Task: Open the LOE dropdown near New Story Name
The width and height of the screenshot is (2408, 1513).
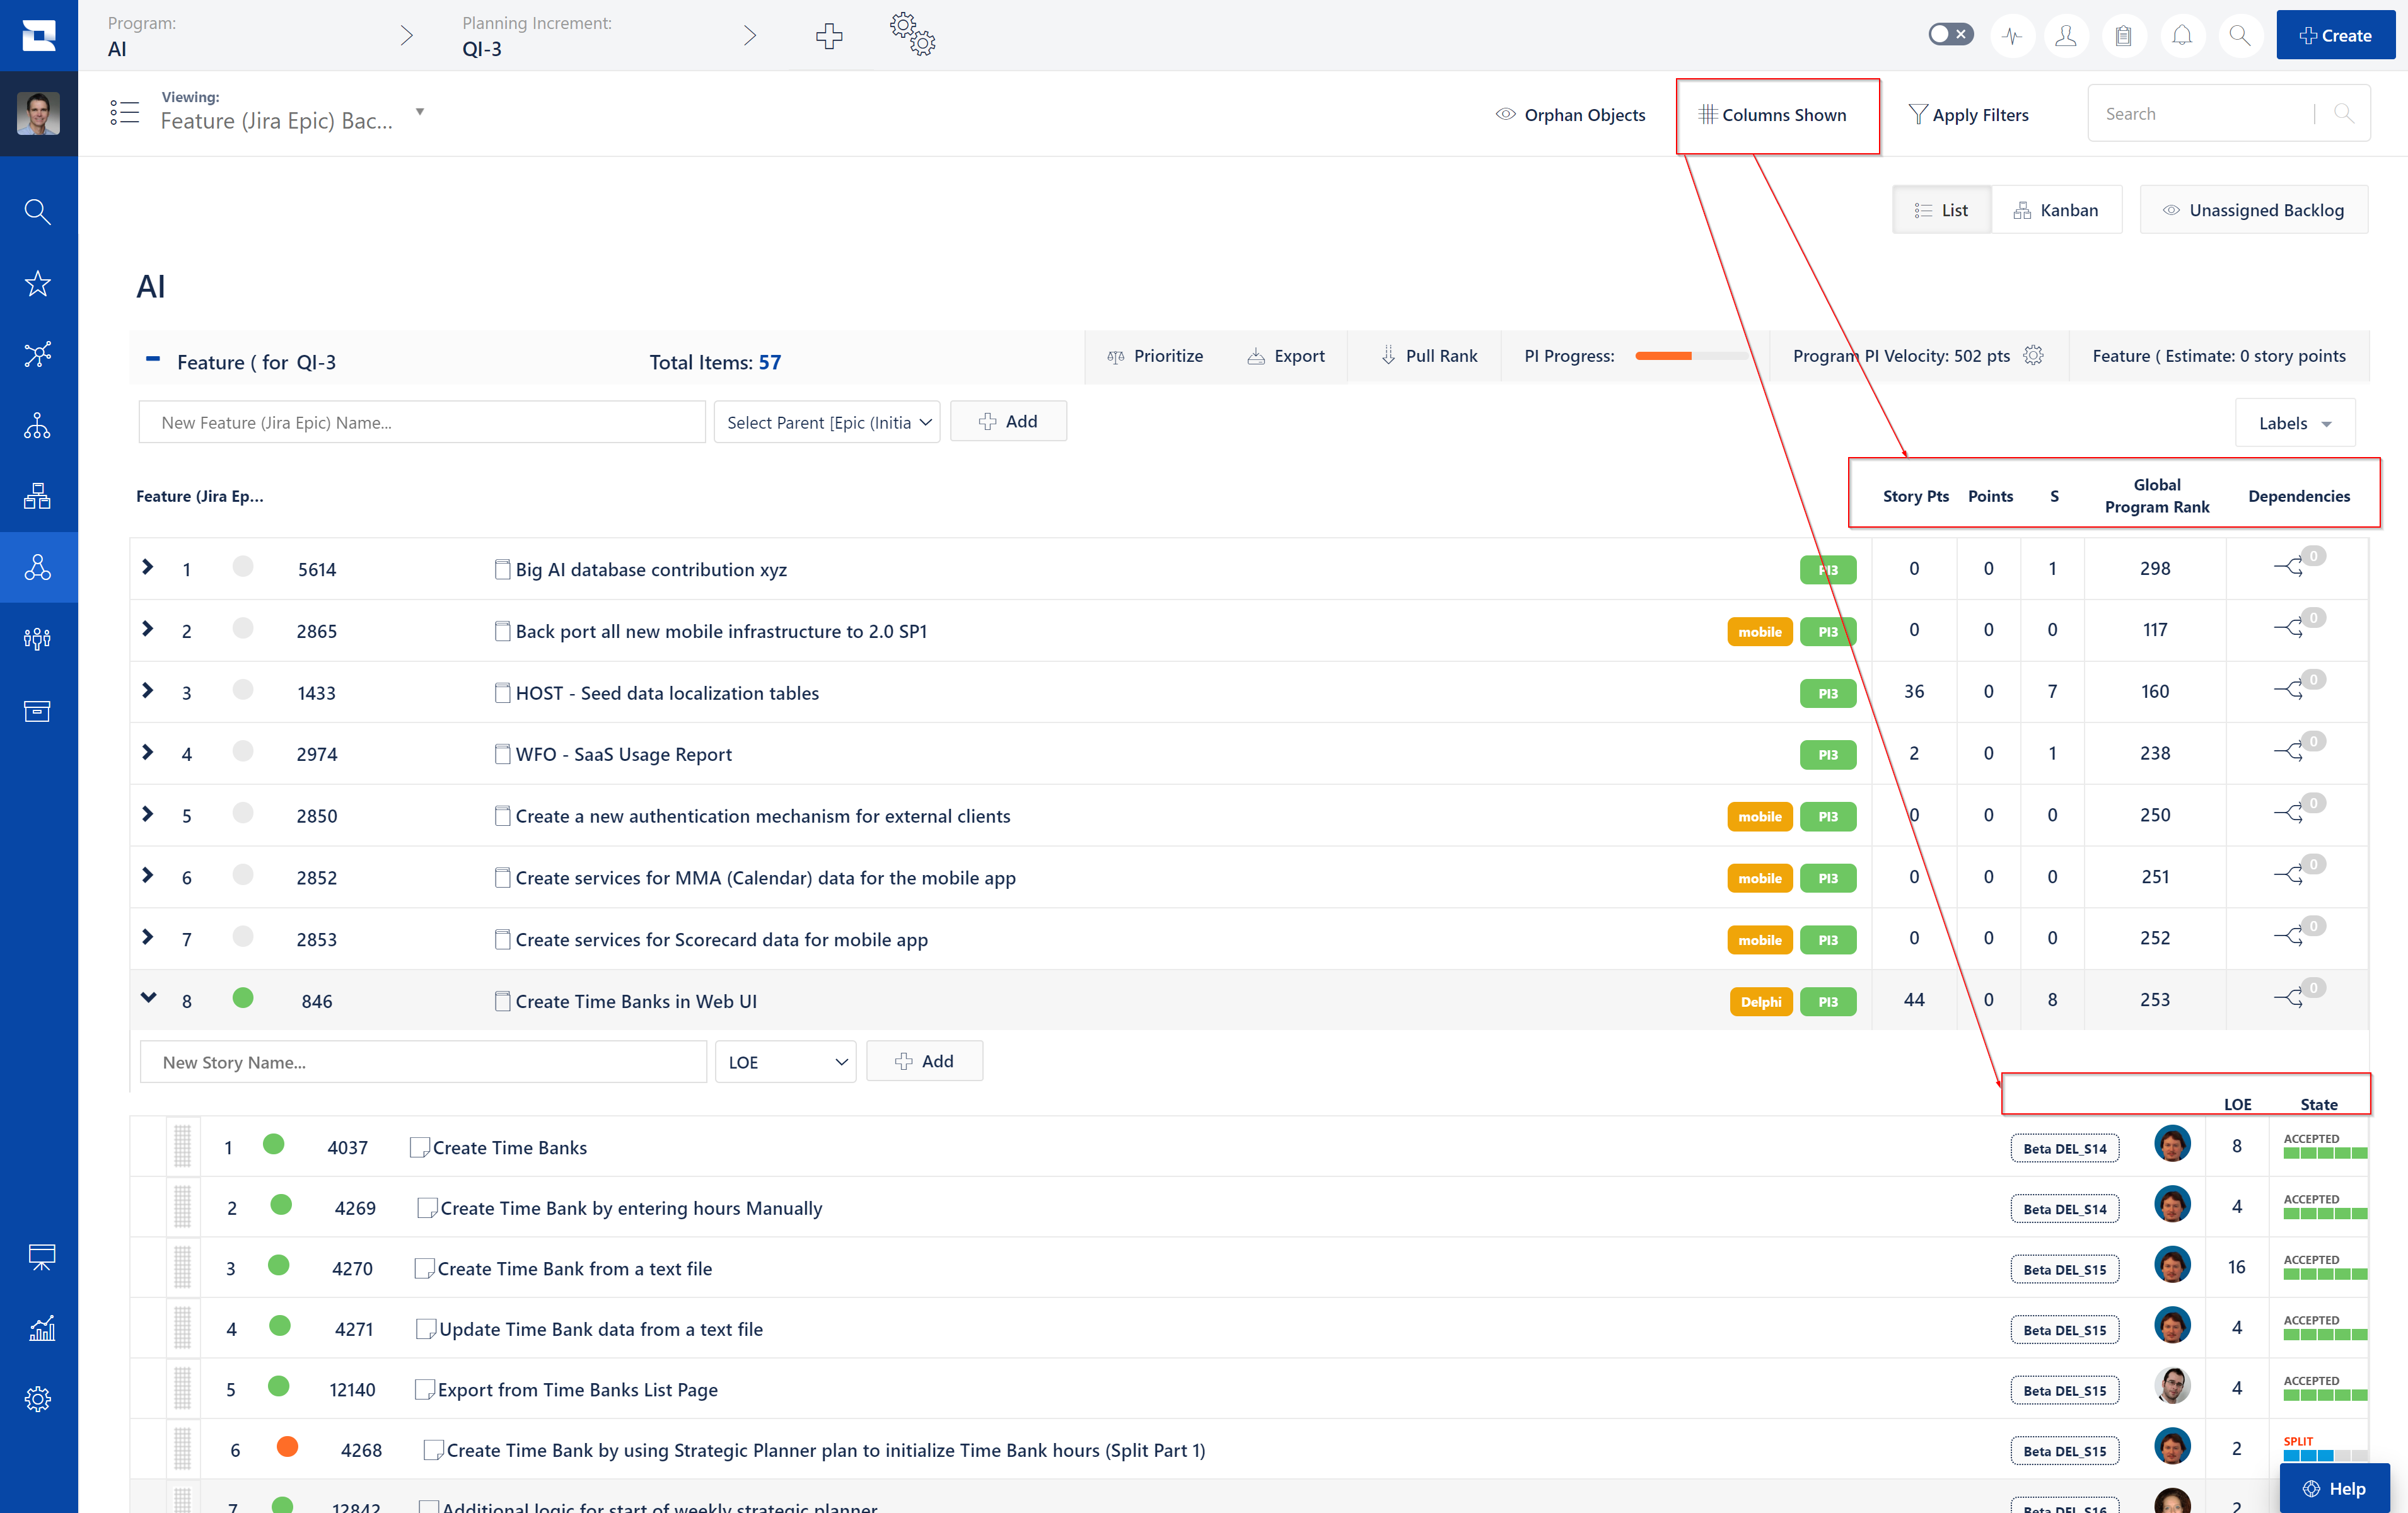Action: (x=785, y=1061)
